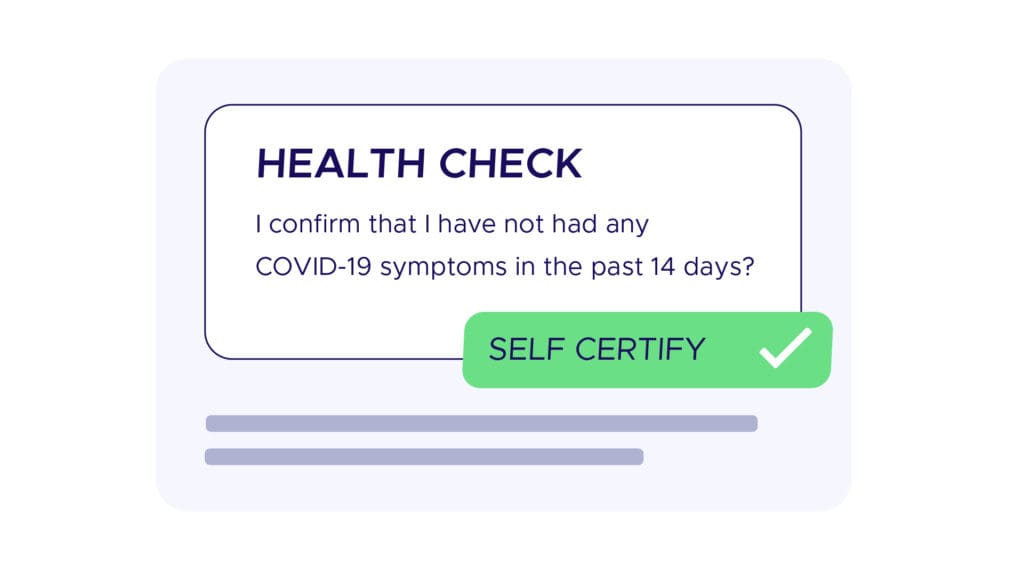This screenshot has height=576, width=1024.
Task: Click the longer gray placeholder bar
Action: click(x=481, y=423)
